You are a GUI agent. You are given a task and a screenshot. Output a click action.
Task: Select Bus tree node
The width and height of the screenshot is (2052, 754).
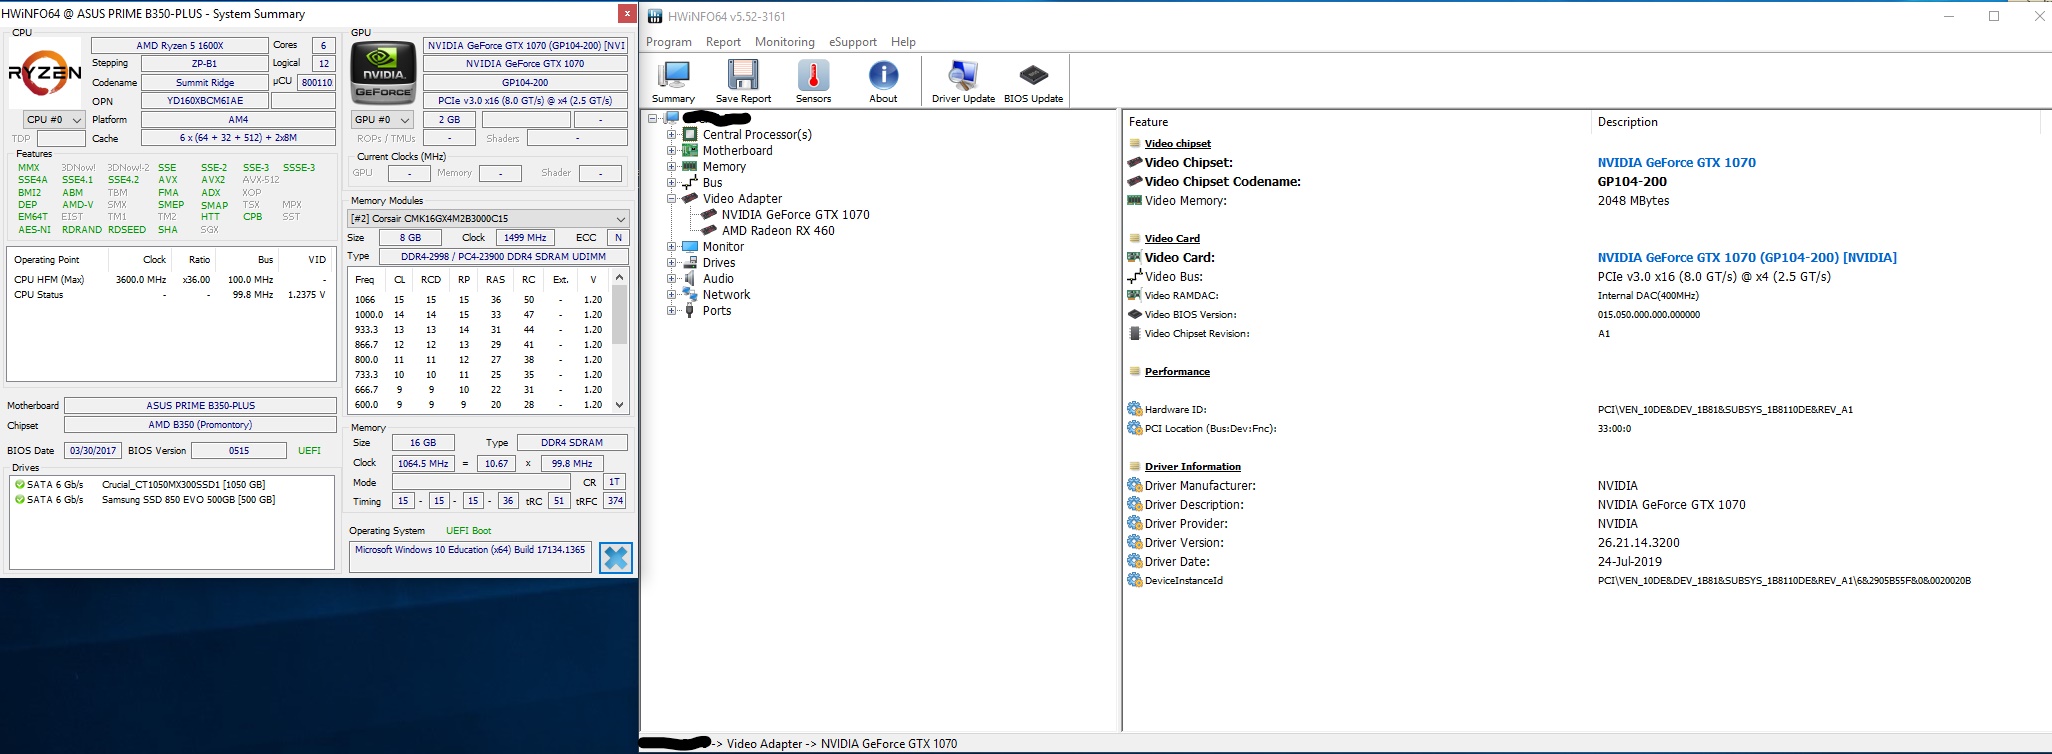712,182
